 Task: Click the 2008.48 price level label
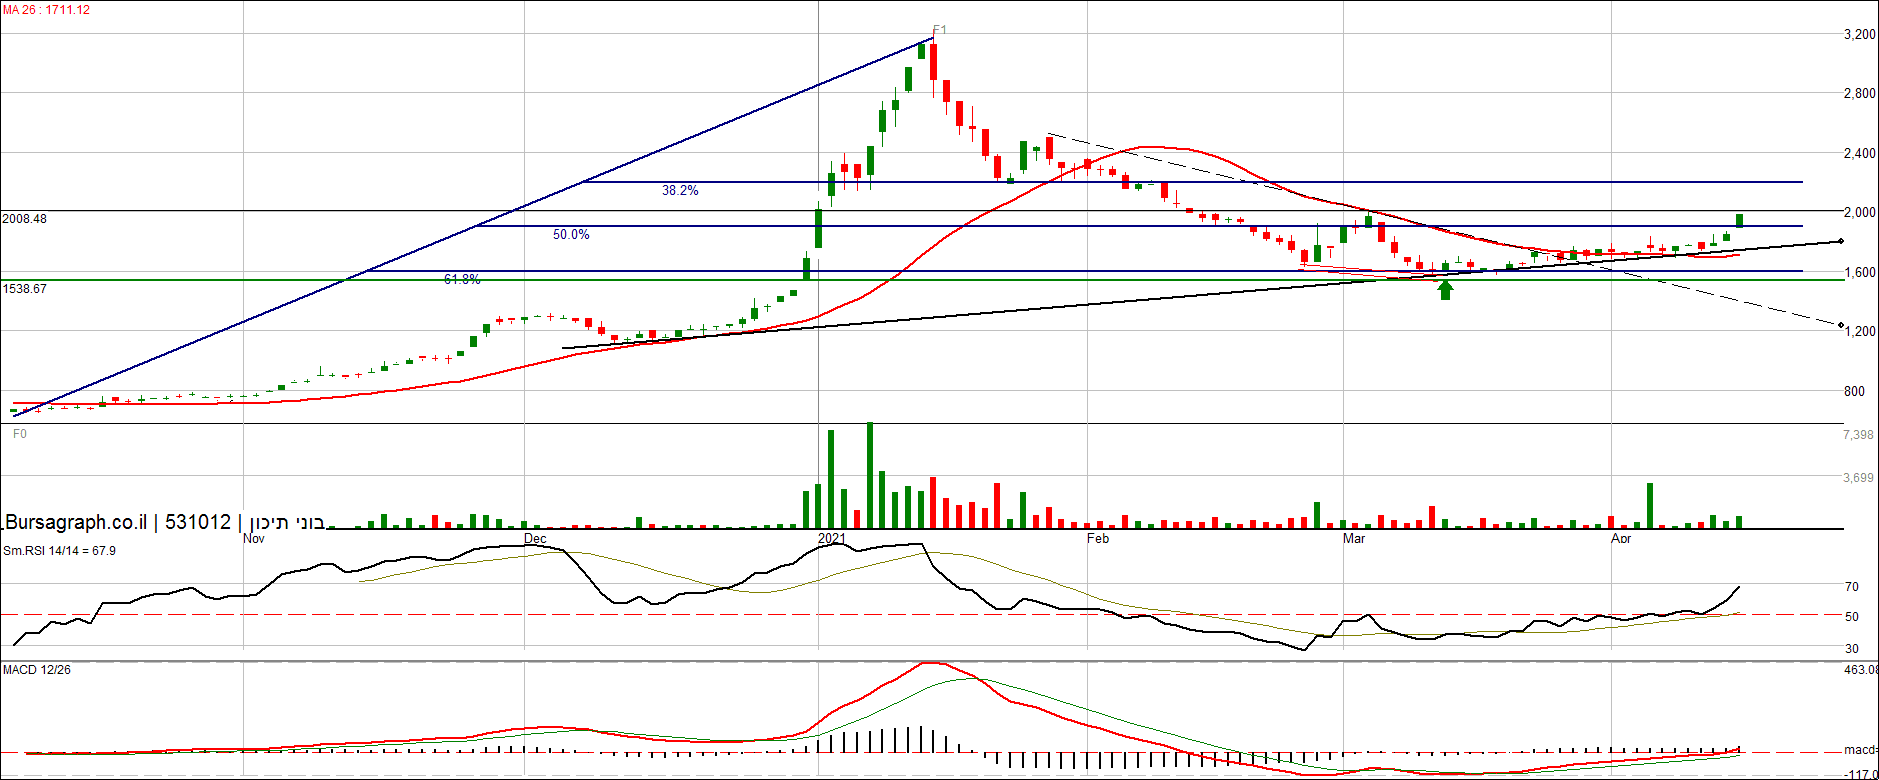tap(25, 218)
